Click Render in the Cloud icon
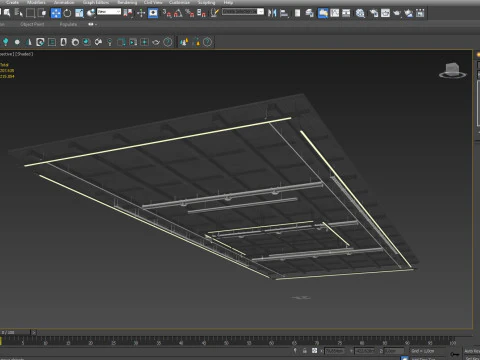480x360 pixels. coord(409,13)
